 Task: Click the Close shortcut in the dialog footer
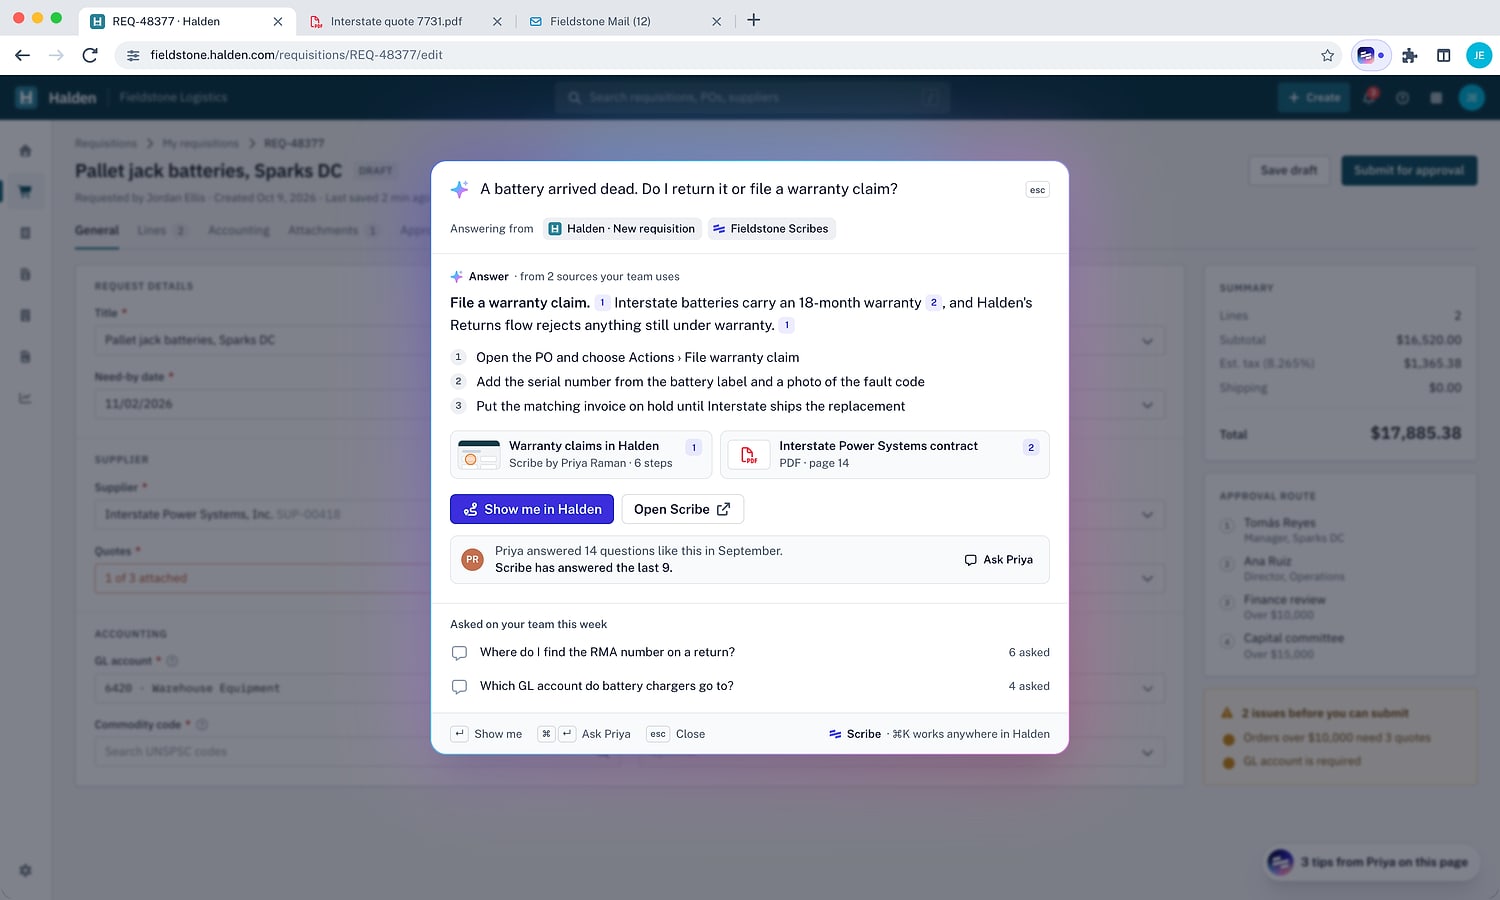click(x=676, y=734)
